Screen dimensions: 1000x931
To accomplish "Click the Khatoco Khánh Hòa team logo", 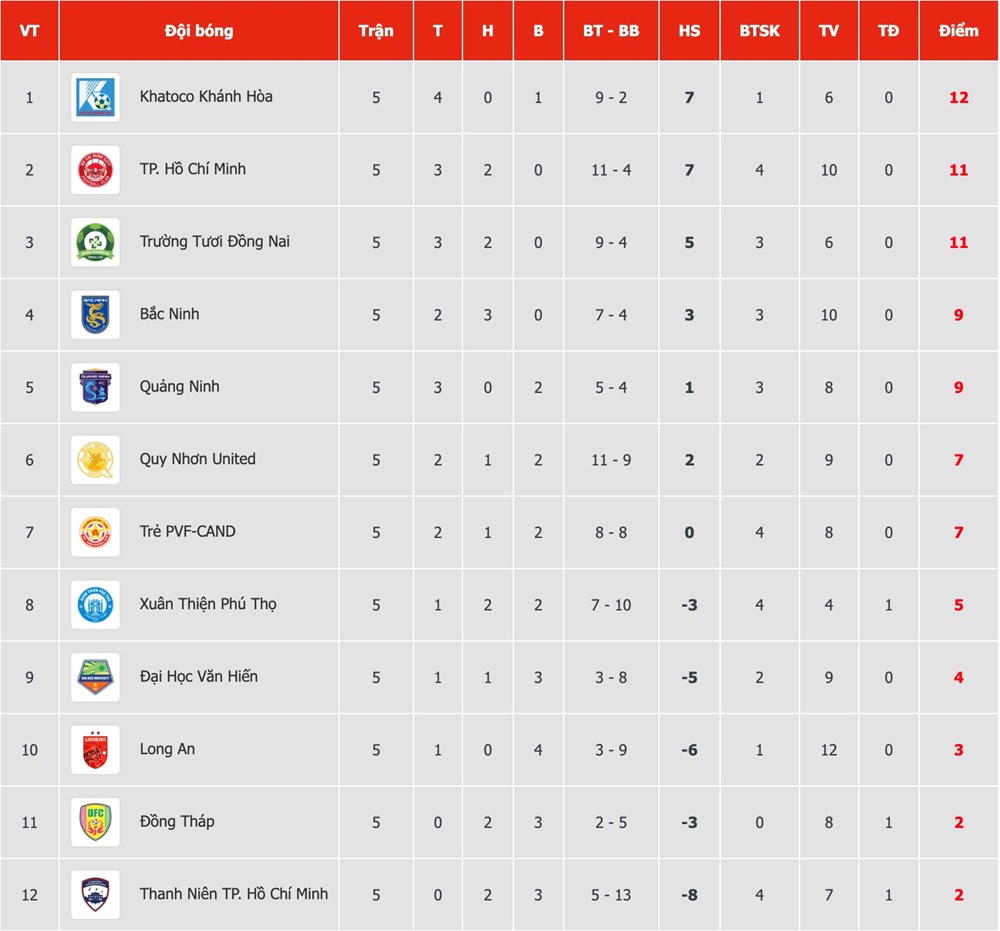I will point(96,97).
